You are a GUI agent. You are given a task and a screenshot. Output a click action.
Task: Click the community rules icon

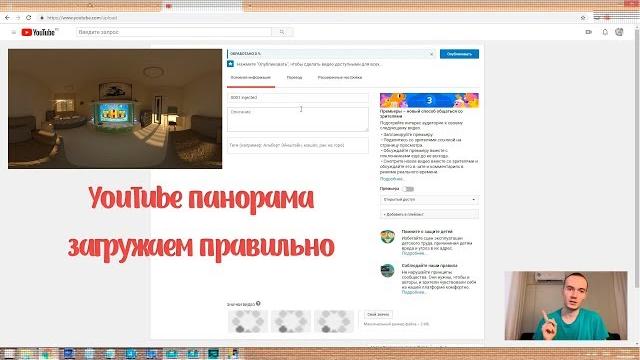point(387,270)
